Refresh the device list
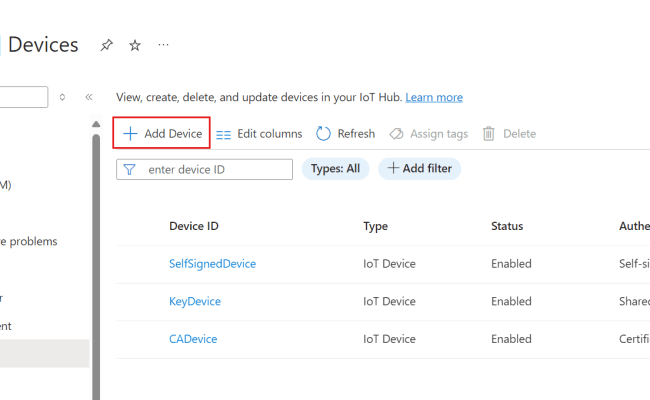The width and height of the screenshot is (650, 400). click(x=345, y=134)
